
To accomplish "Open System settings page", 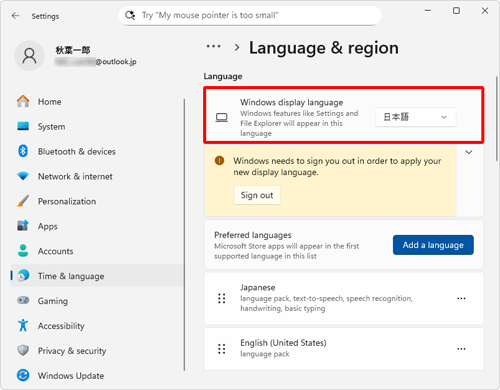I will point(97,126).
